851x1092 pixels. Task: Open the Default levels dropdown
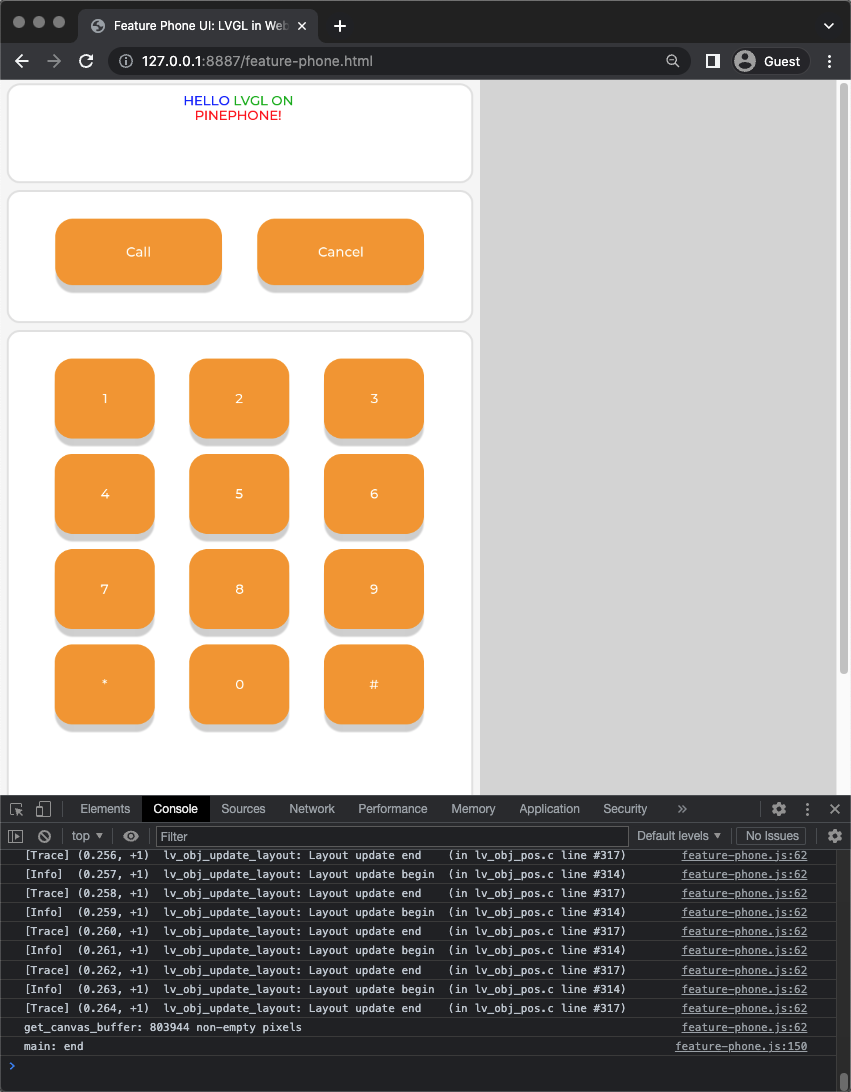[679, 836]
